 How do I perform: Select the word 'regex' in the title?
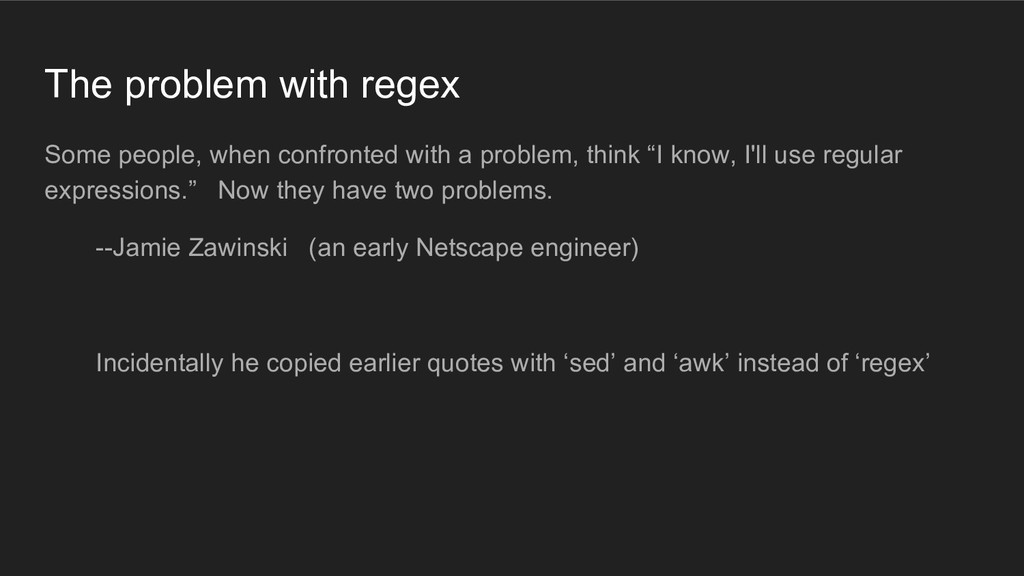pyautogui.click(x=410, y=88)
